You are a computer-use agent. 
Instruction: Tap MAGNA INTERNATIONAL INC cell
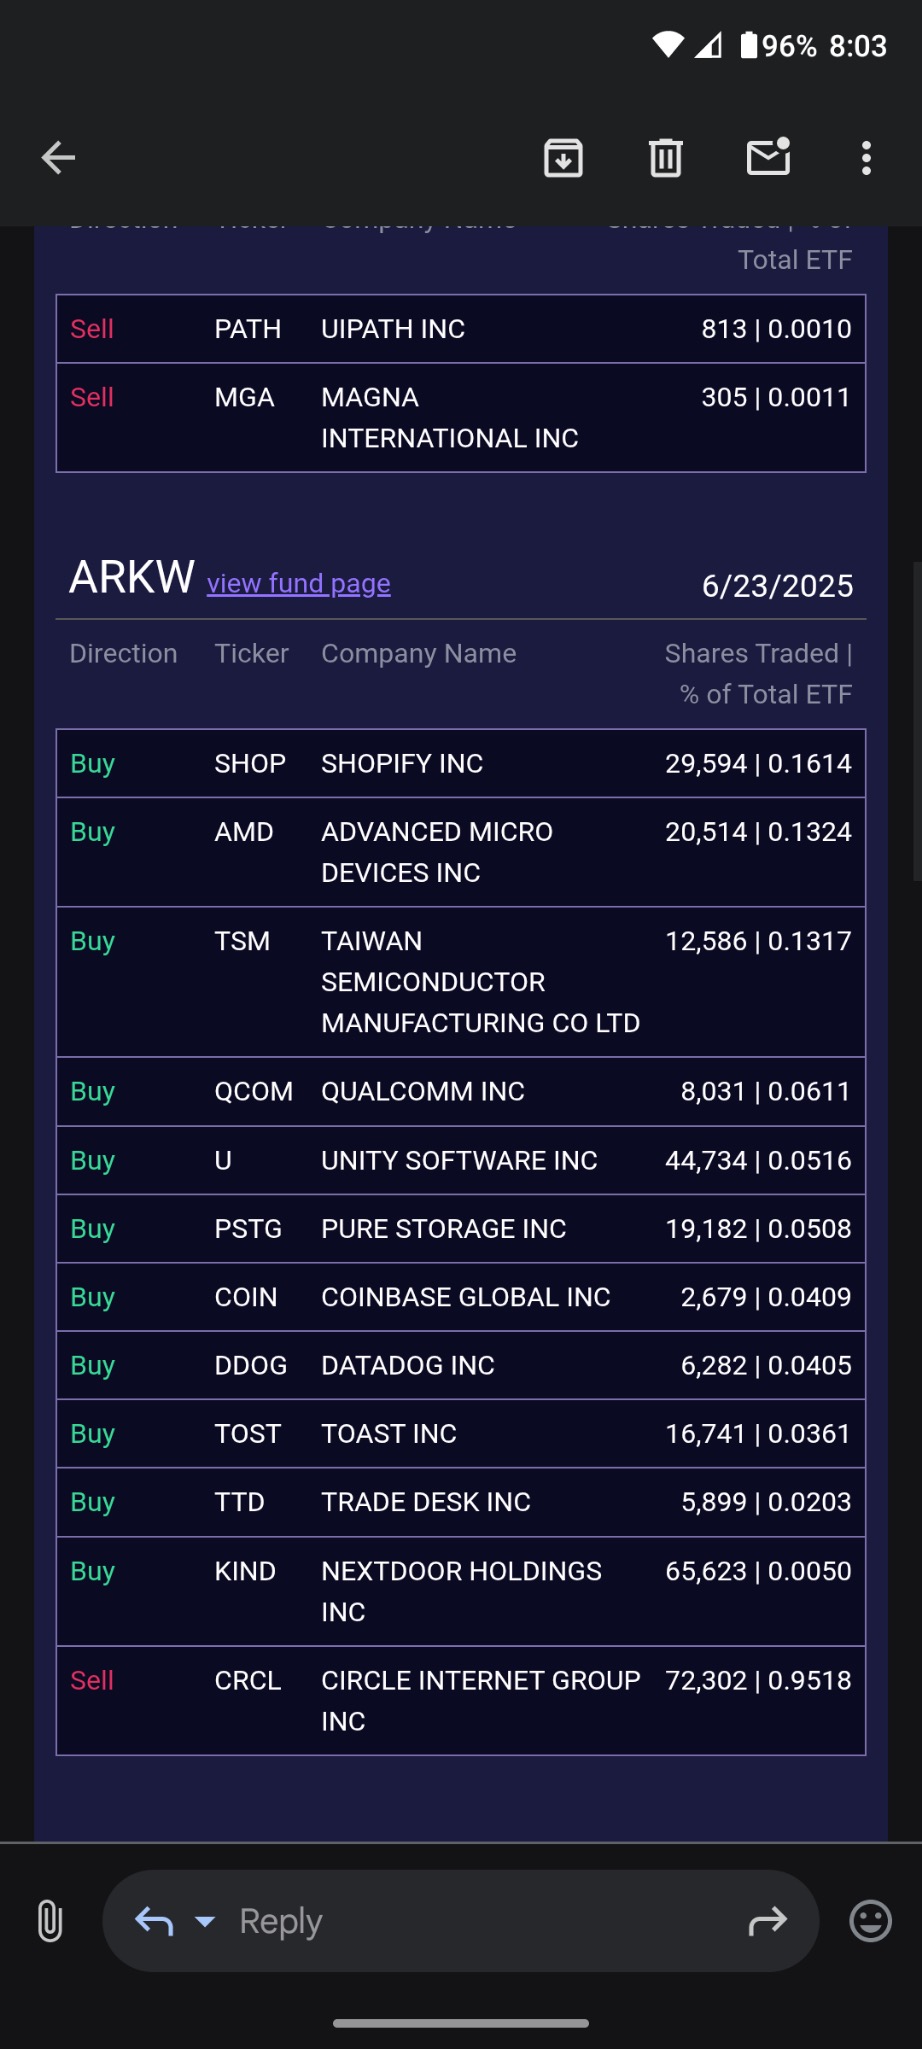[x=450, y=418]
